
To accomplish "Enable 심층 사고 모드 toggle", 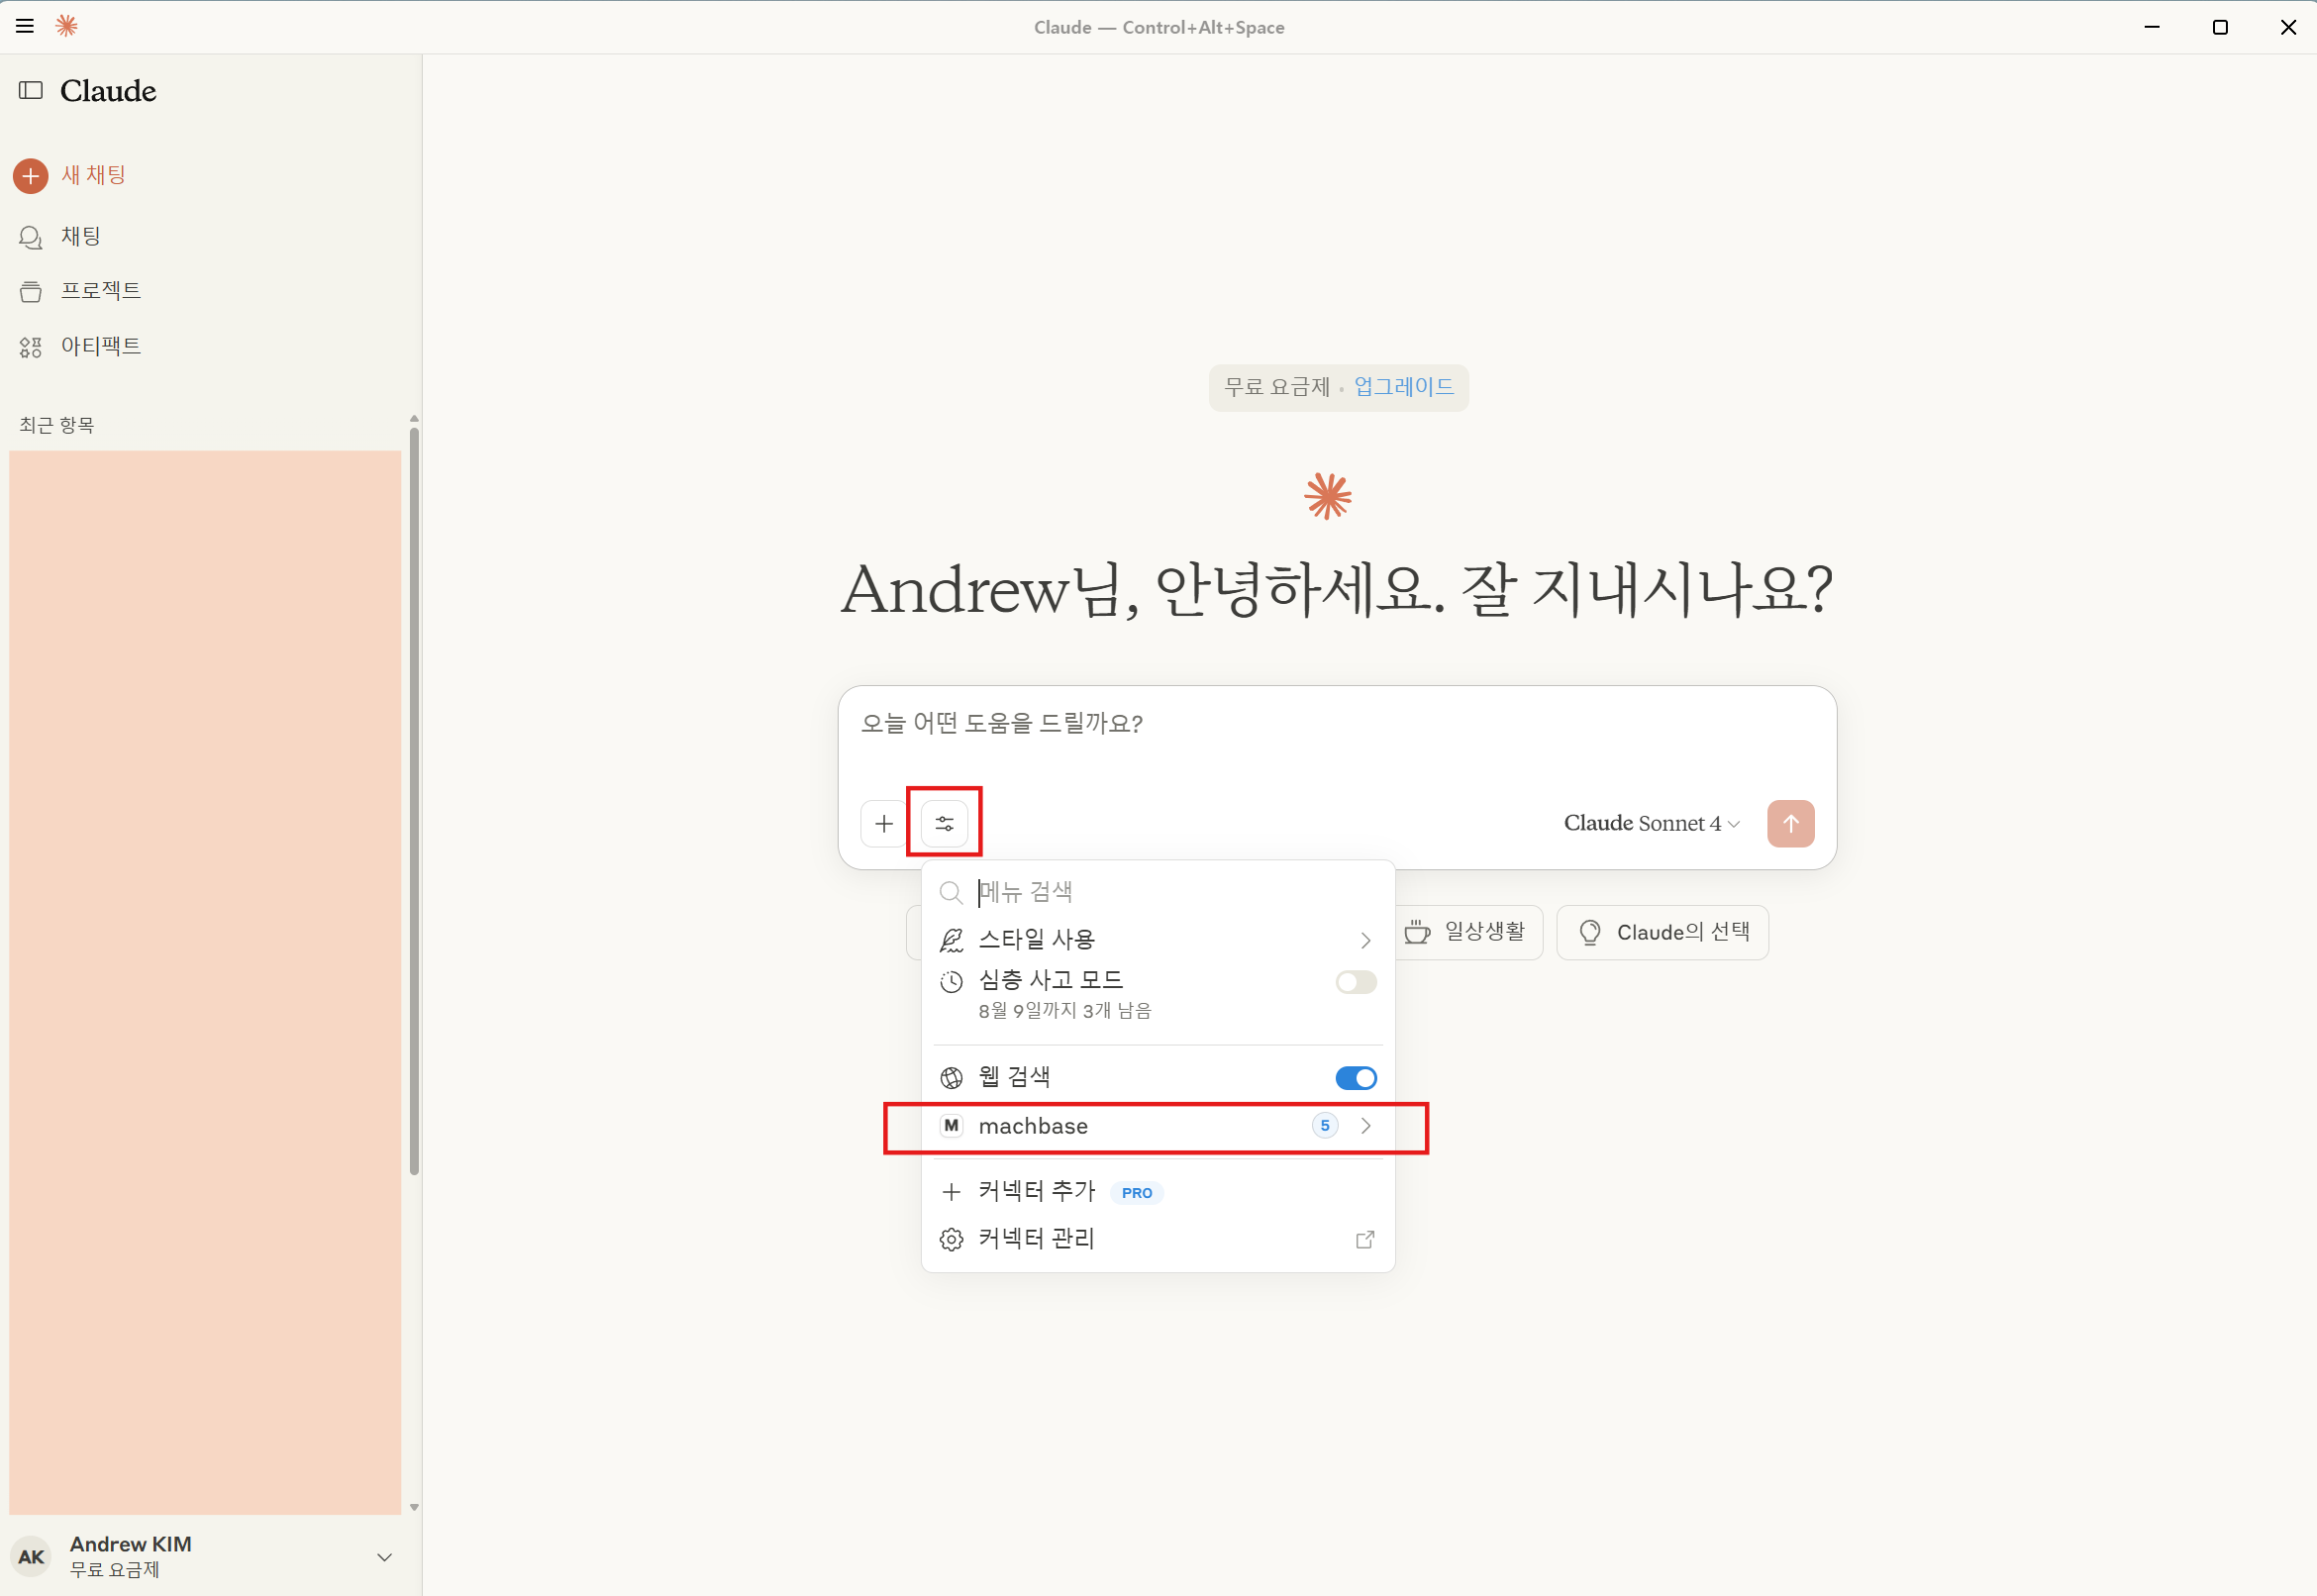I will [1355, 982].
